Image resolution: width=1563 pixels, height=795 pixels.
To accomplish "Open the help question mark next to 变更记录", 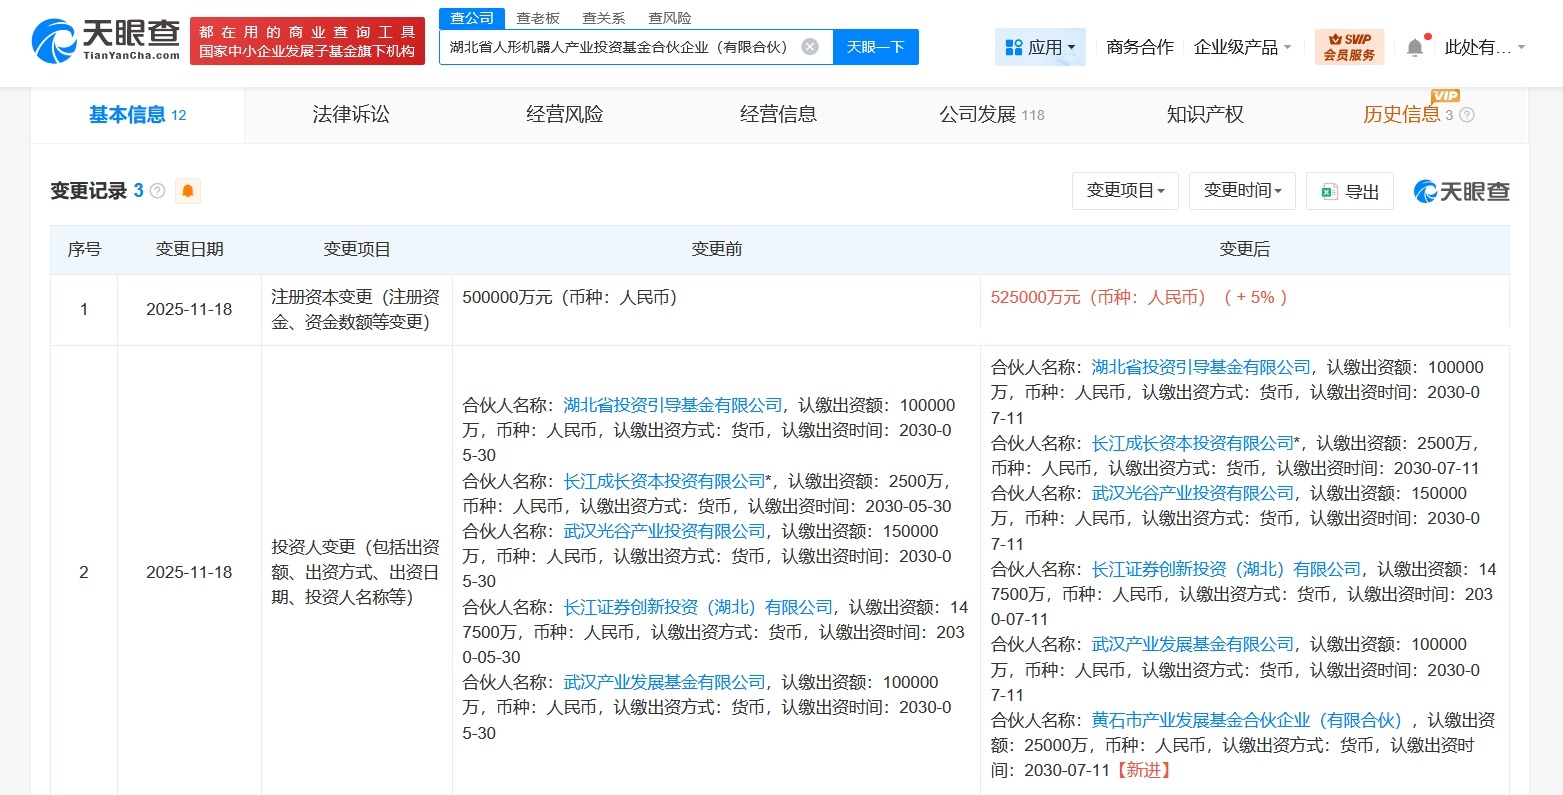I will (x=157, y=190).
